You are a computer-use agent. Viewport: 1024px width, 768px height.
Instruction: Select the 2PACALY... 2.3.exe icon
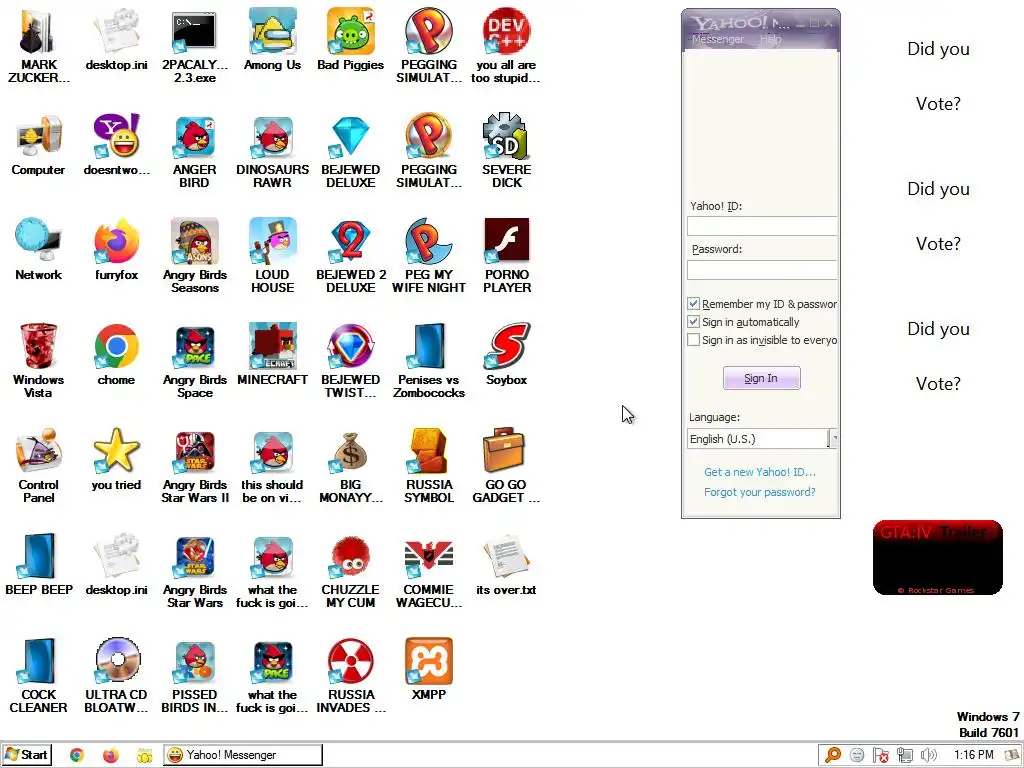(195, 46)
